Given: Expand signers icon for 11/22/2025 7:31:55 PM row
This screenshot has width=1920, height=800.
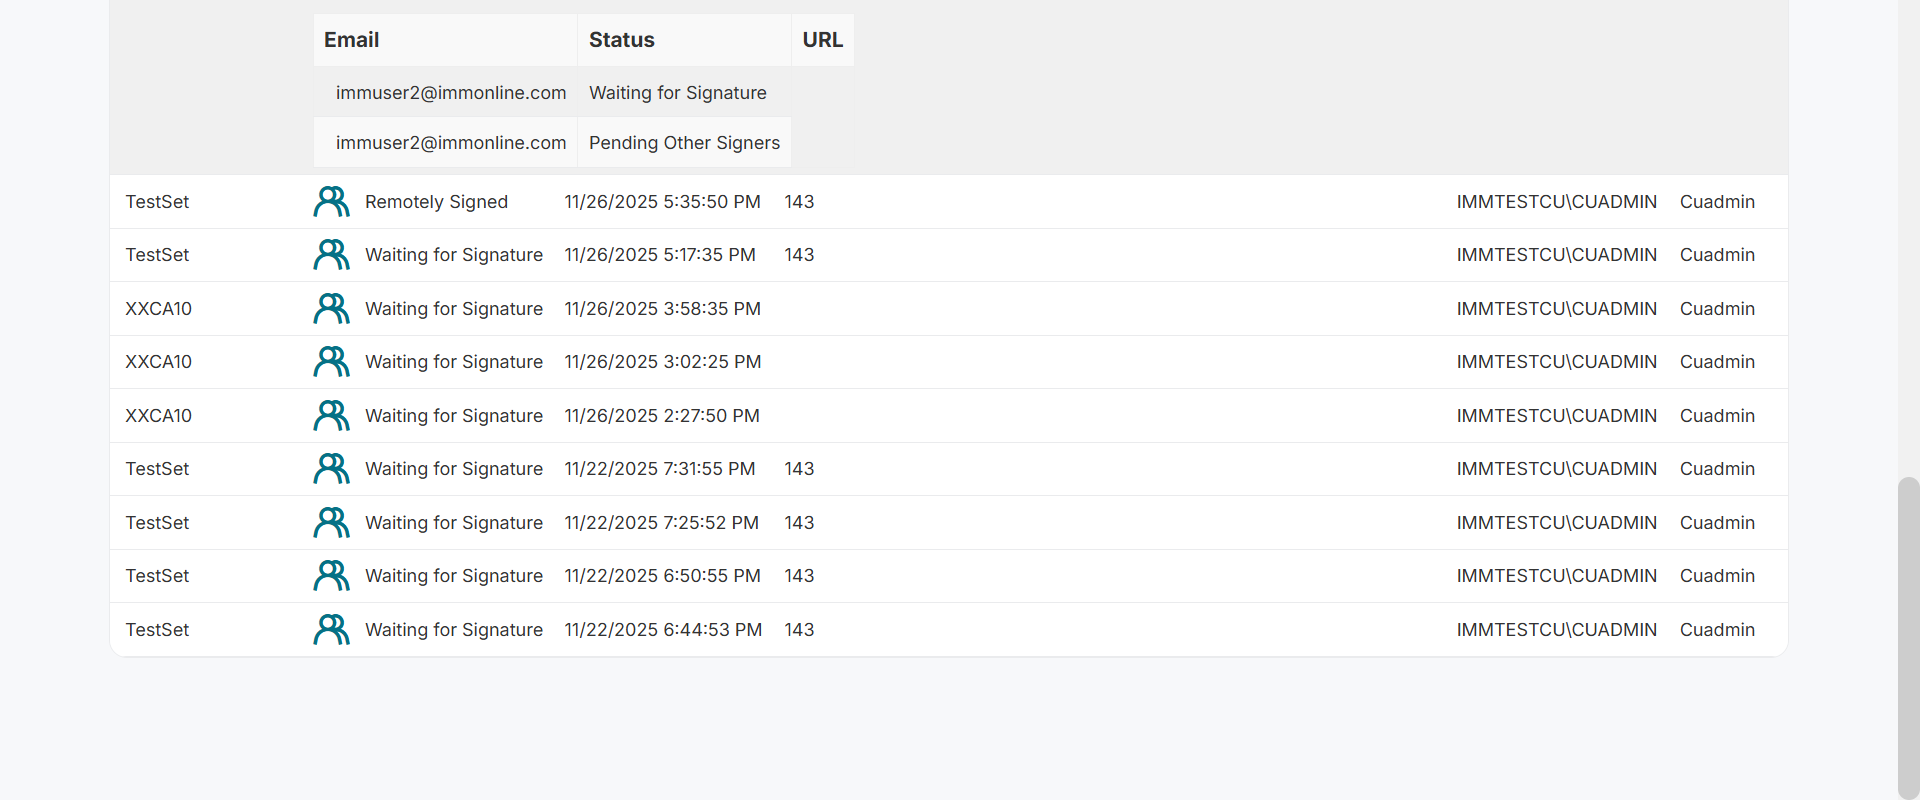Looking at the screenshot, I should coord(331,469).
